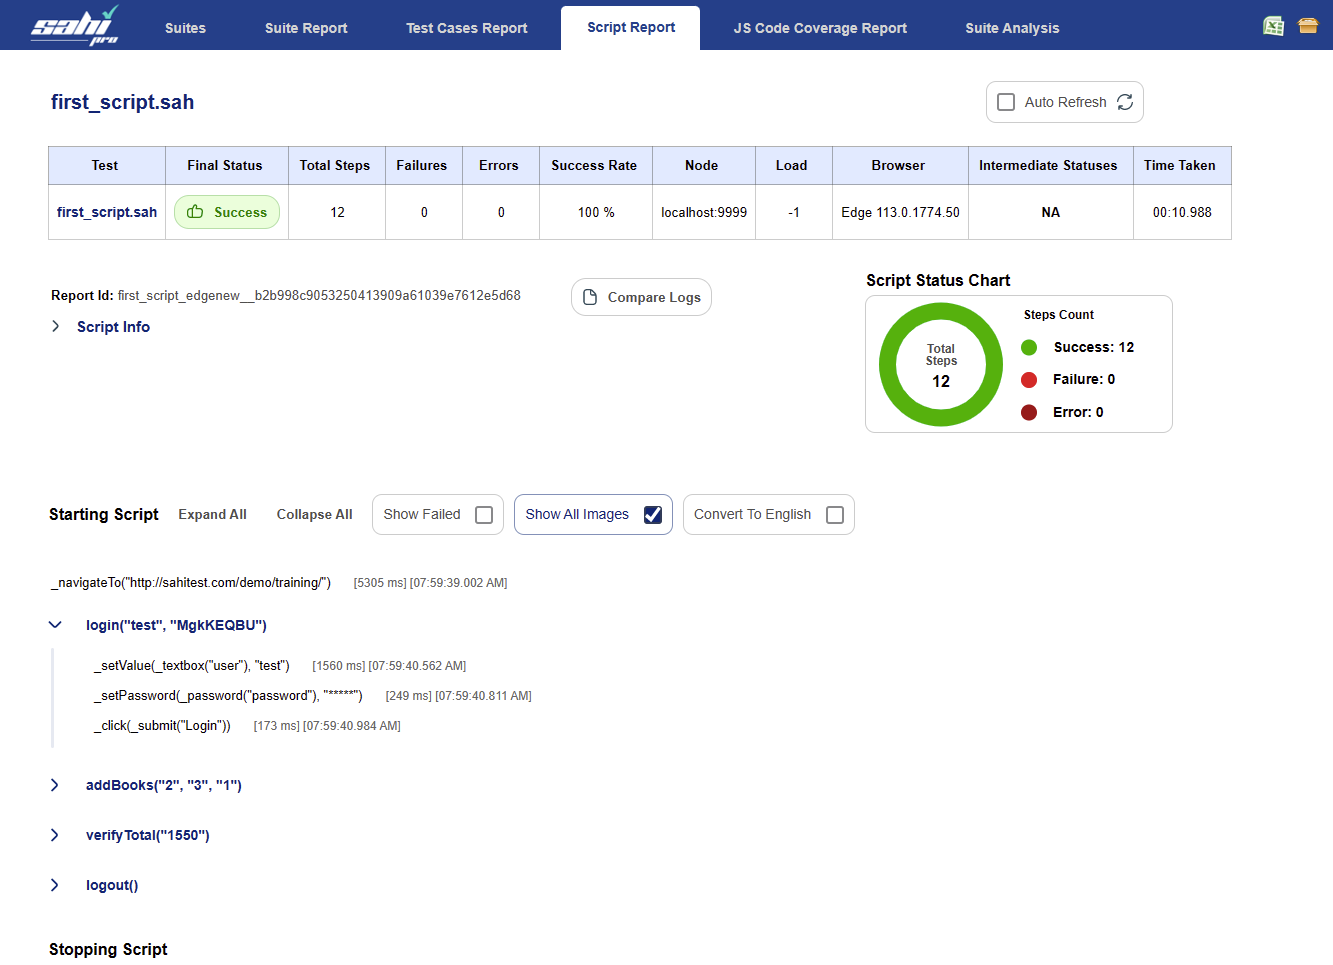This screenshot has width=1333, height=965.
Task: Expand the addBooks step group
Action: click(55, 785)
